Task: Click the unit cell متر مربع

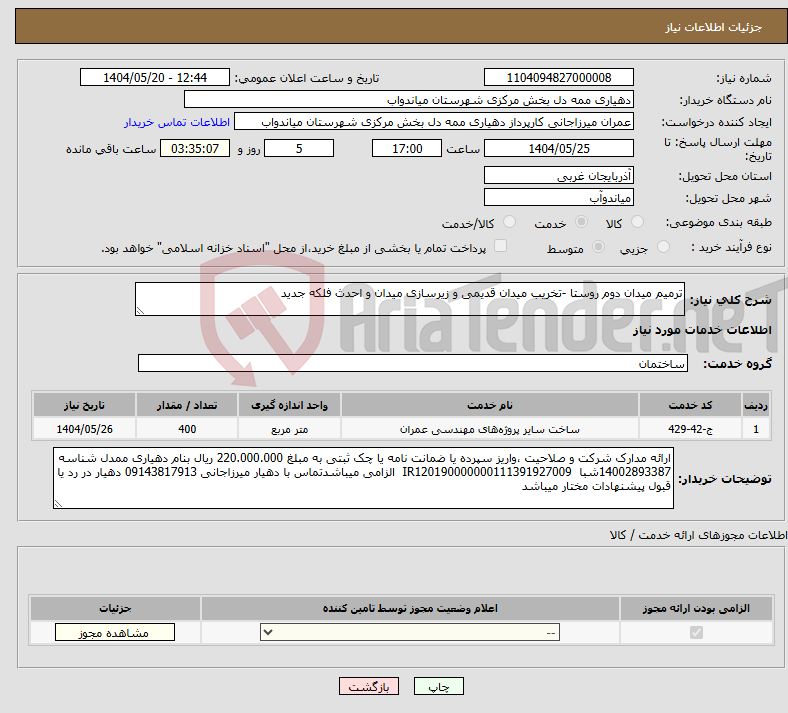Action: 289,429
